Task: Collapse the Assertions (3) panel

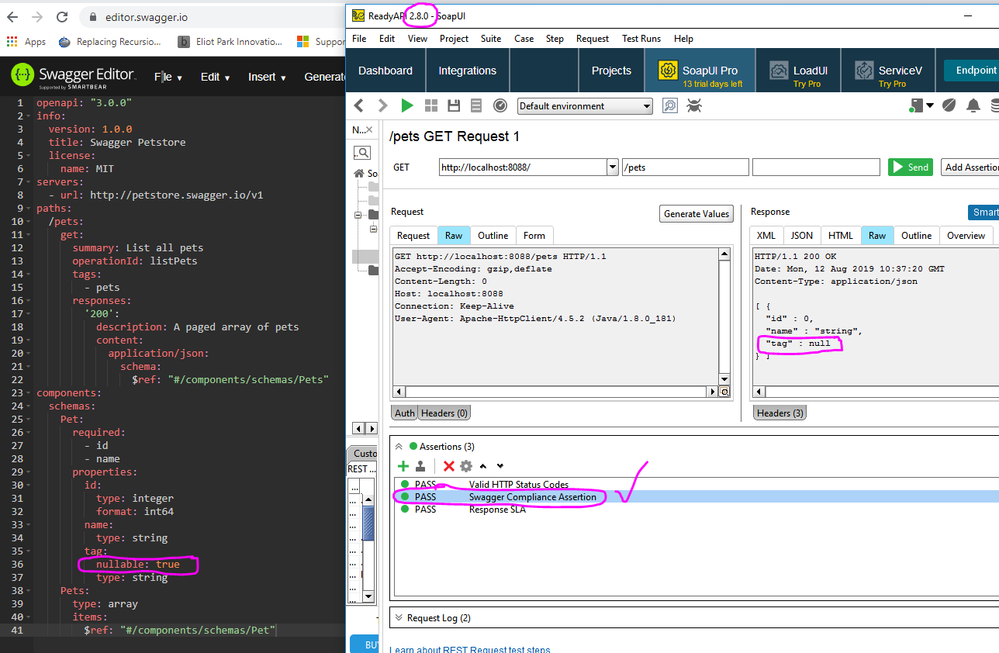Action: click(399, 446)
